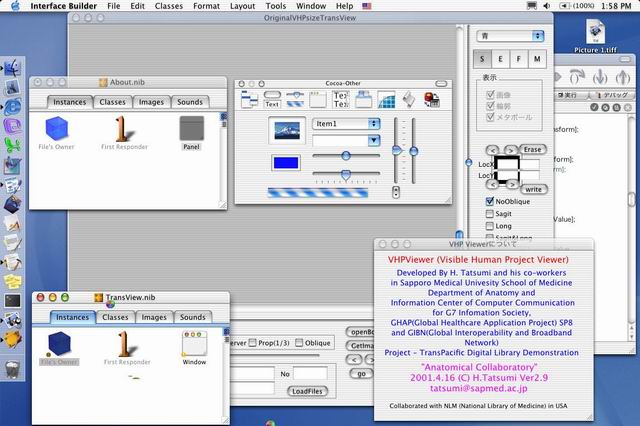Open the script scroll palette icon
The width and height of the screenshot is (640, 426).
409,100
